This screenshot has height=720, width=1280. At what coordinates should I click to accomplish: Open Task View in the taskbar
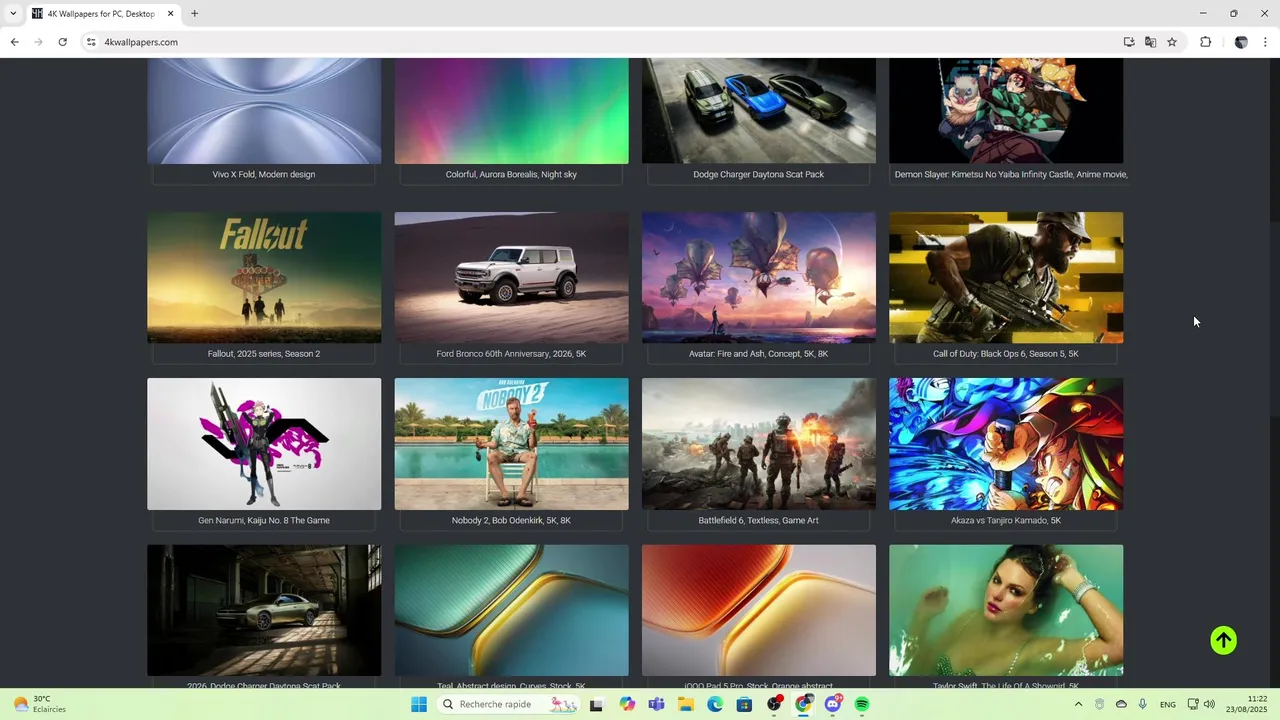(x=596, y=704)
